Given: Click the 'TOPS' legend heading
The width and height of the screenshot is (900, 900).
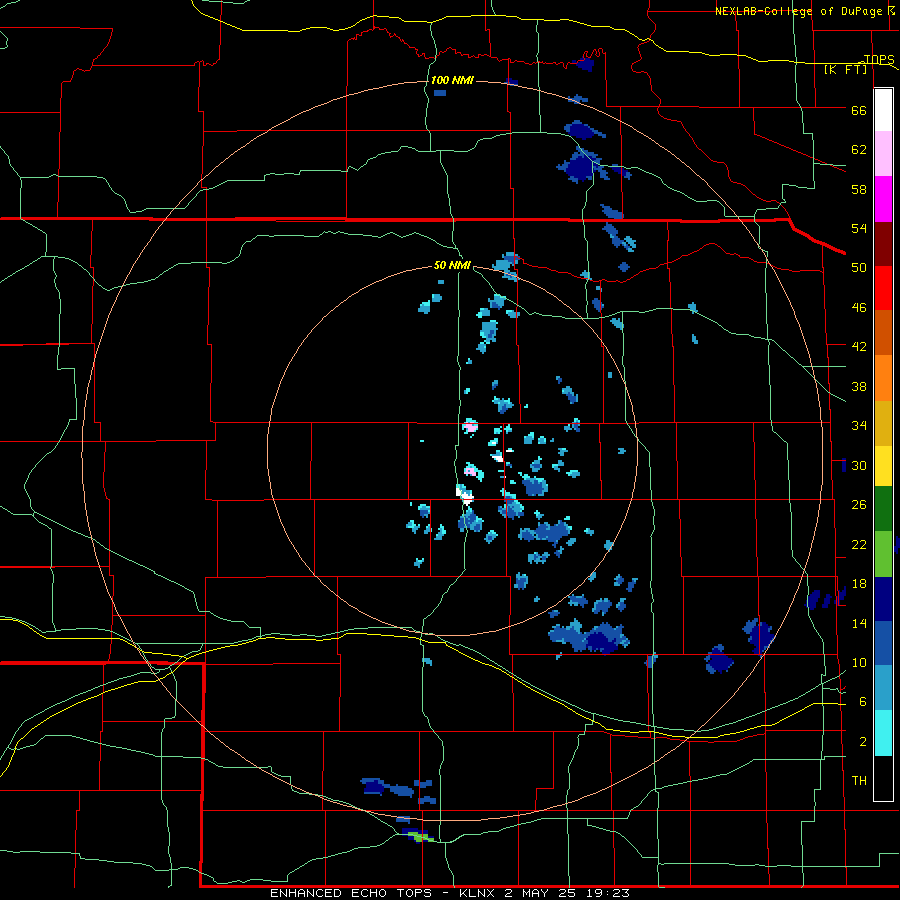Looking at the screenshot, I should click(879, 59).
